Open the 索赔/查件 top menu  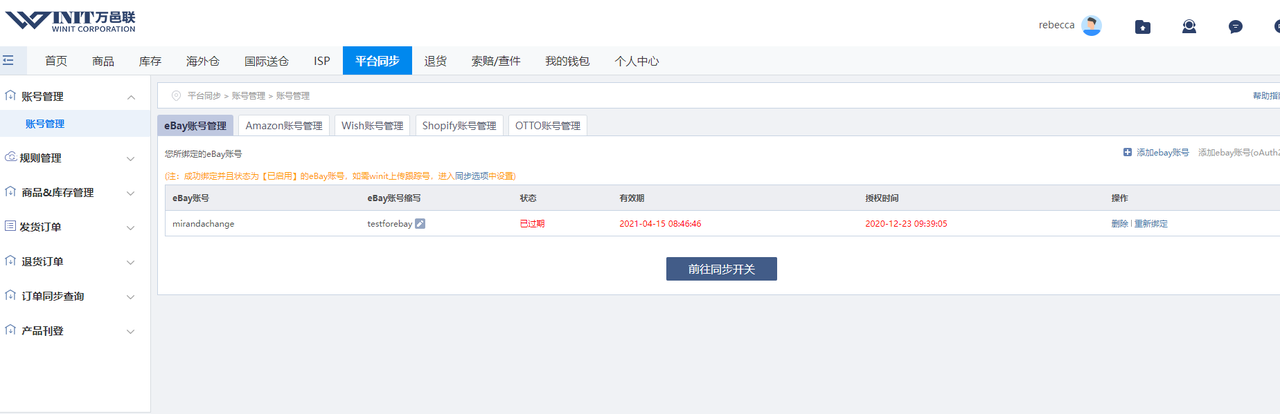click(496, 61)
